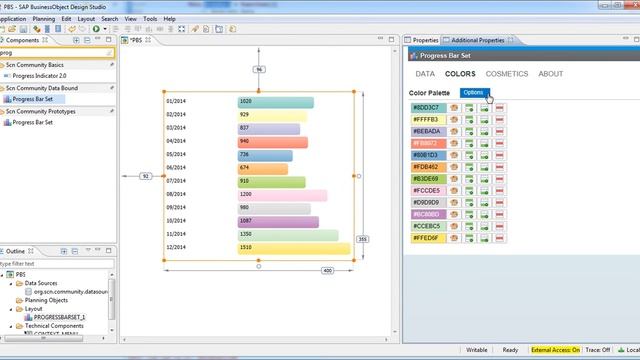The image size is (640, 360).
Task: Expand all with plus icon in Components panel
Action: [76, 40]
